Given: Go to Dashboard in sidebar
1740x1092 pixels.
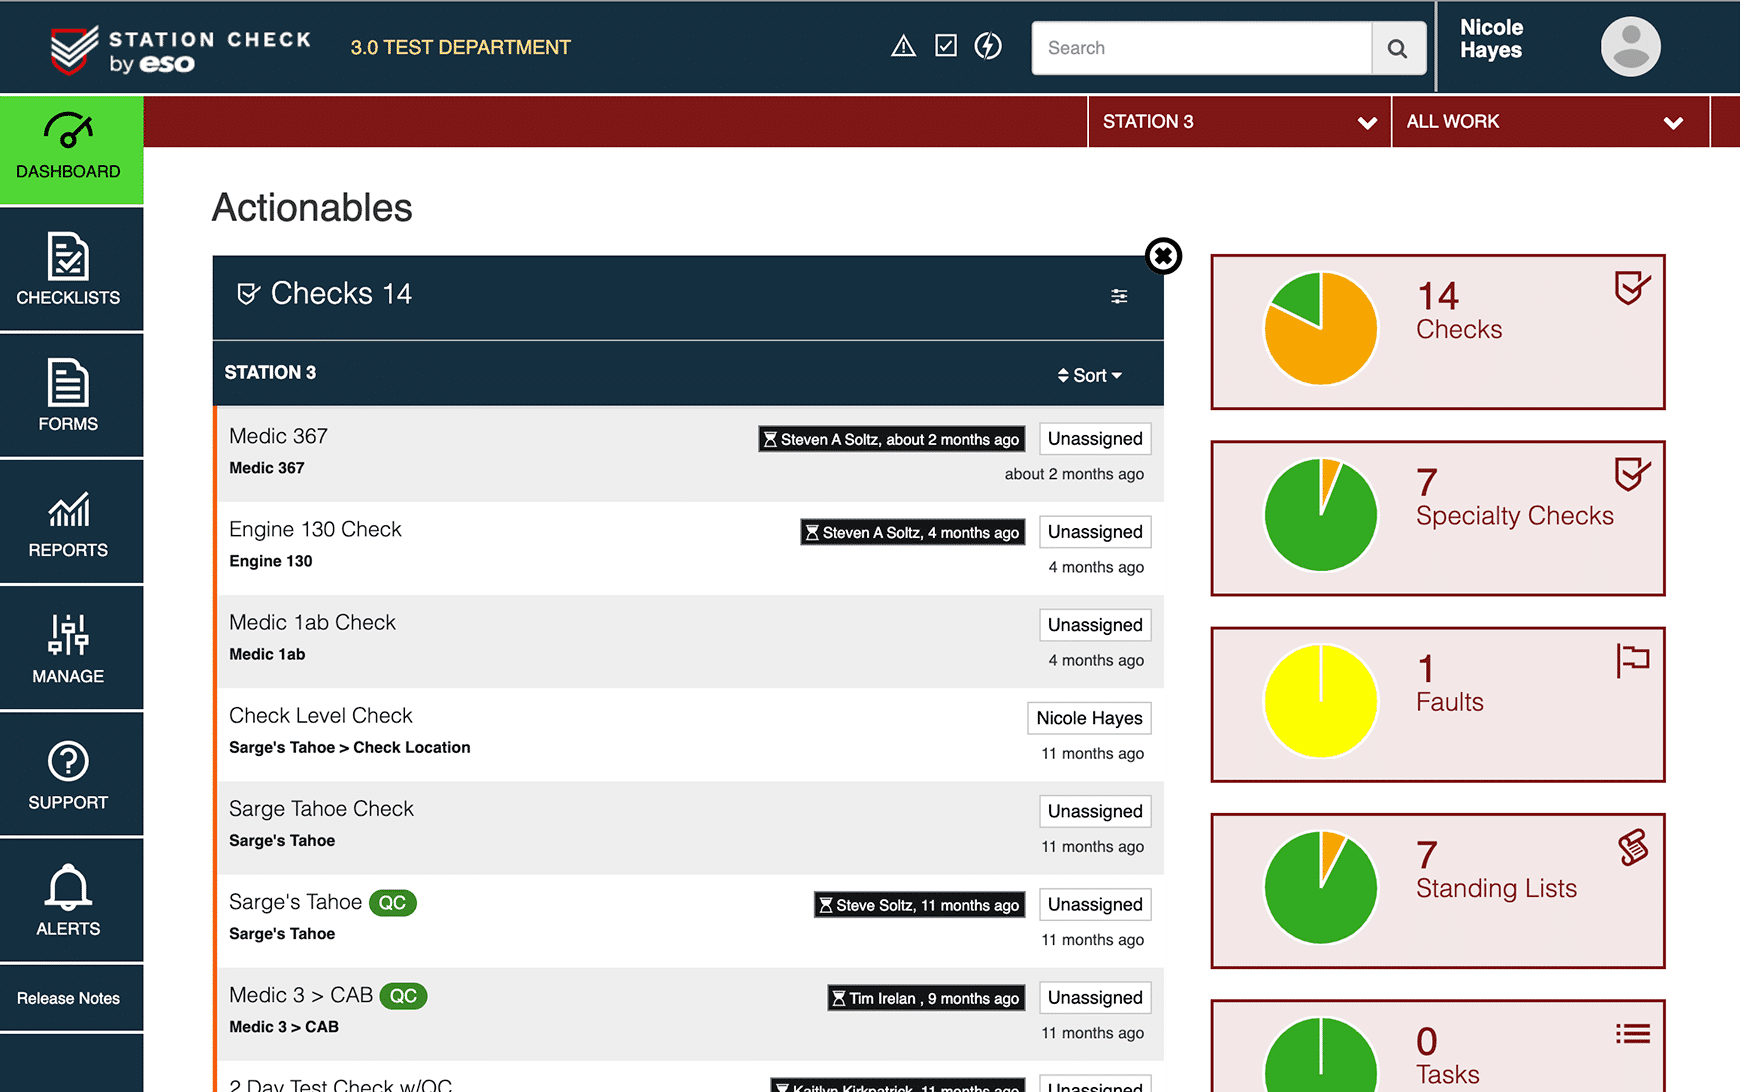Looking at the screenshot, I should pos(71,150).
